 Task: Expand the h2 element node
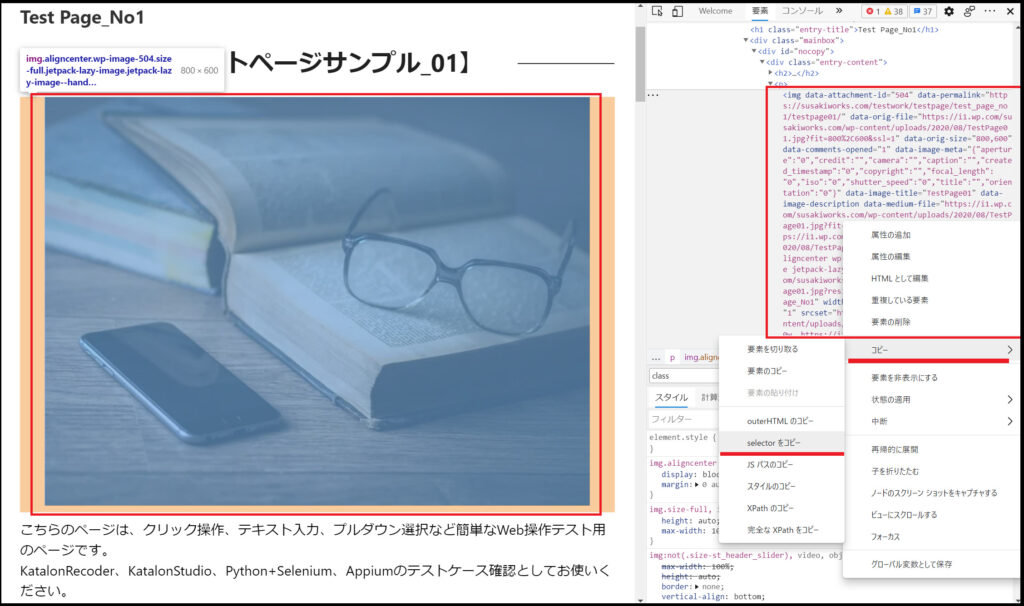(x=771, y=73)
